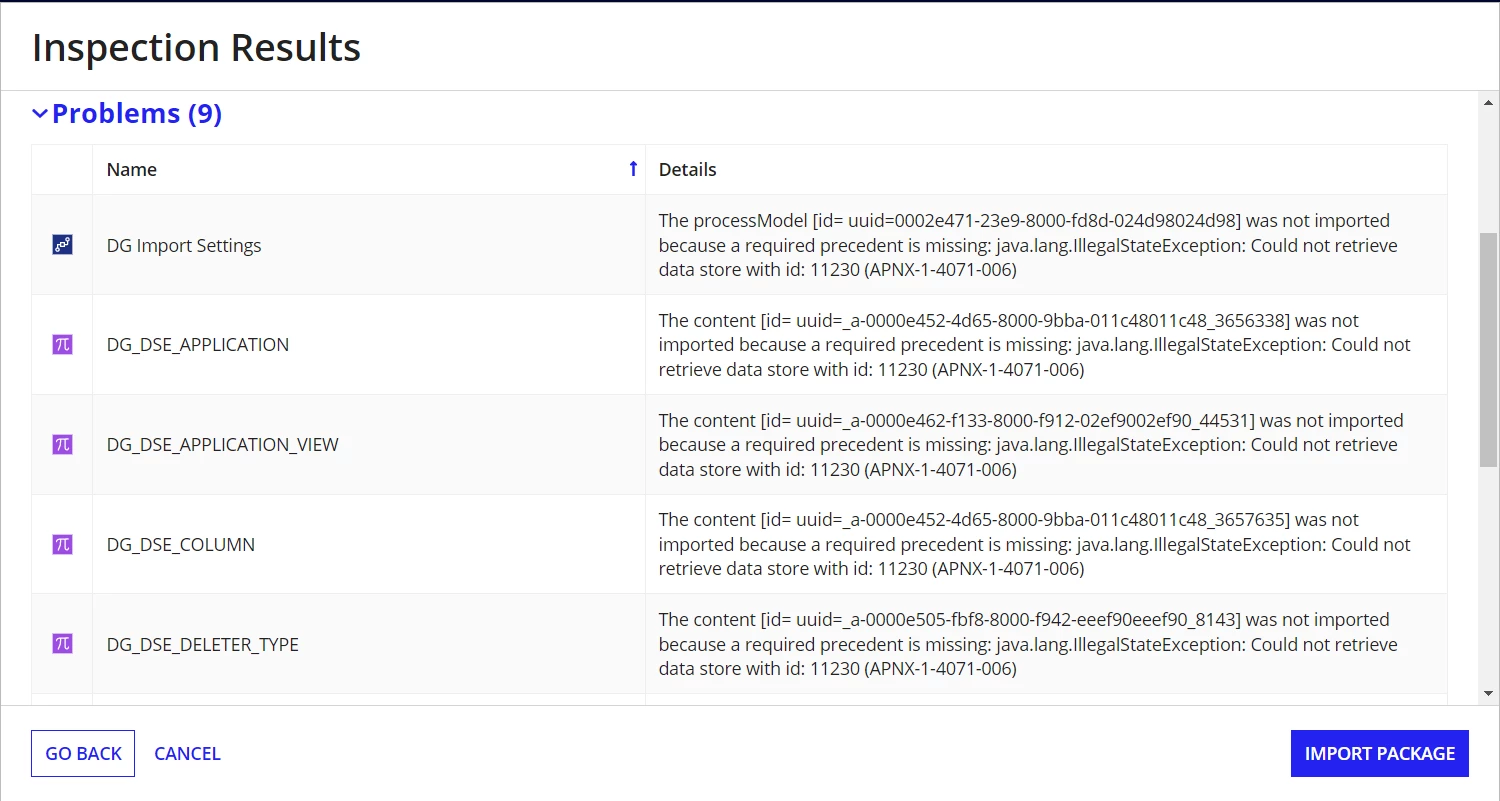Click the constant icon beside DG_DSE_APPLICATION
The height and width of the screenshot is (801, 1500).
click(62, 345)
